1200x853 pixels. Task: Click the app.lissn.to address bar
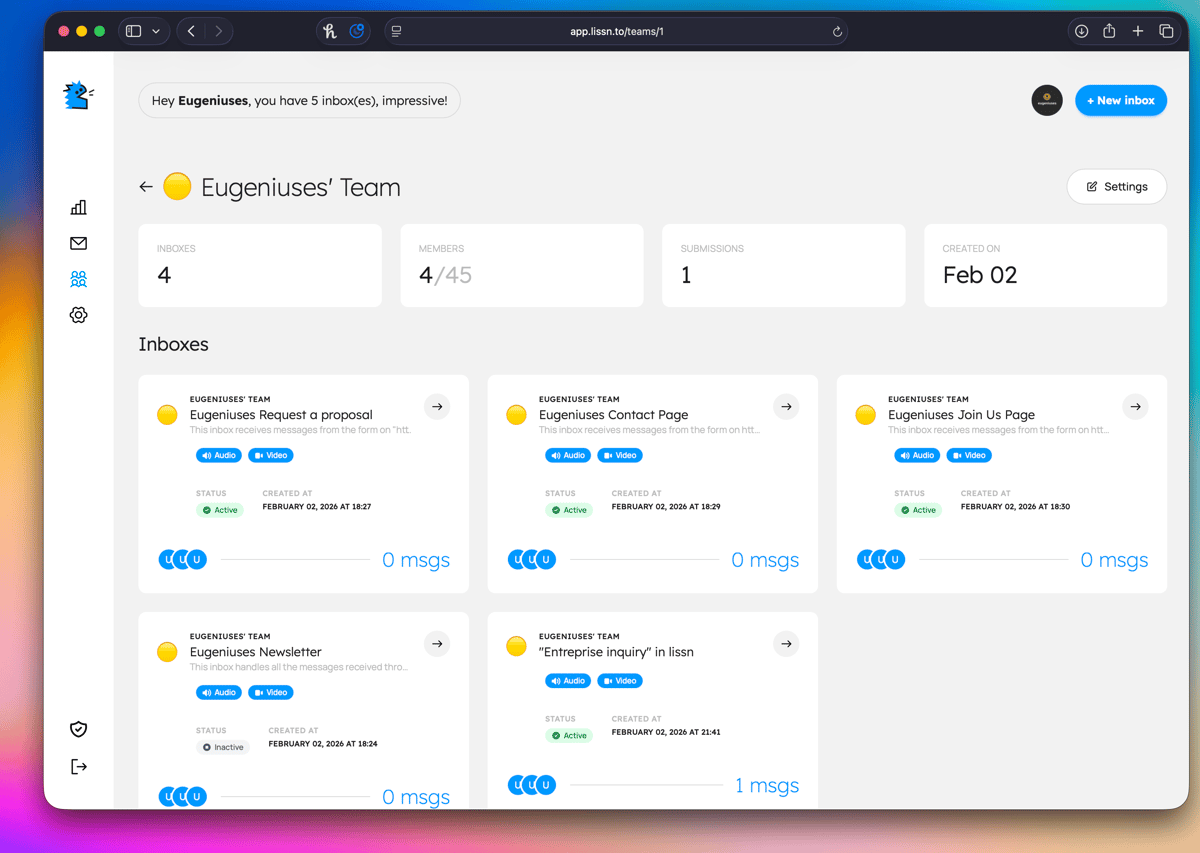[x=616, y=31]
